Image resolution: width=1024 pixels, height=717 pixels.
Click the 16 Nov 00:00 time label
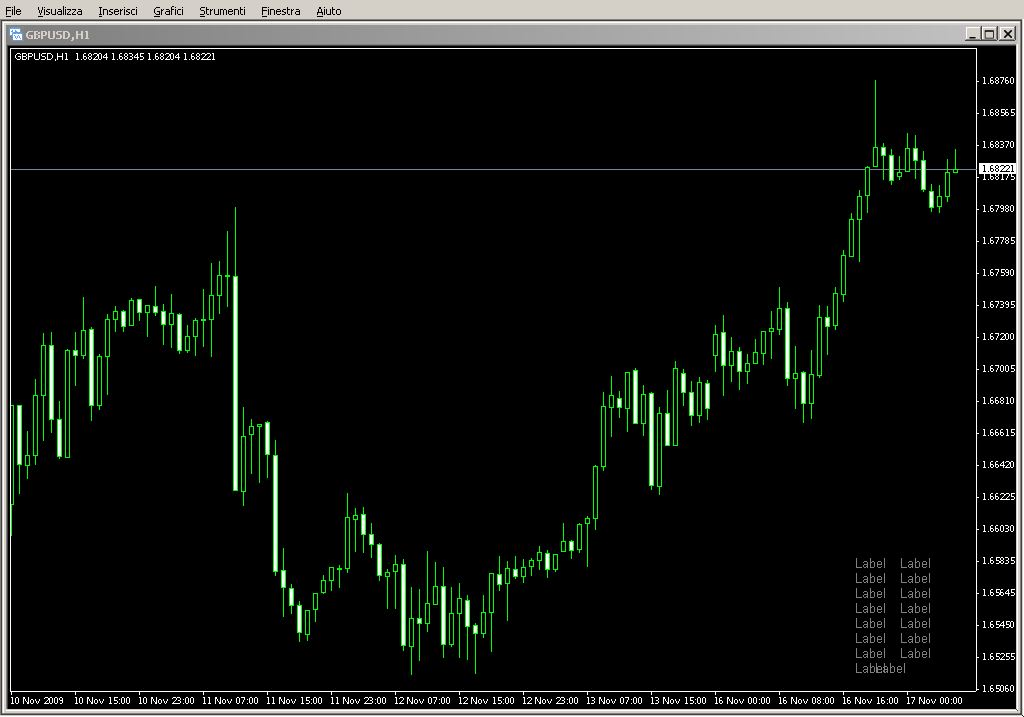point(742,701)
